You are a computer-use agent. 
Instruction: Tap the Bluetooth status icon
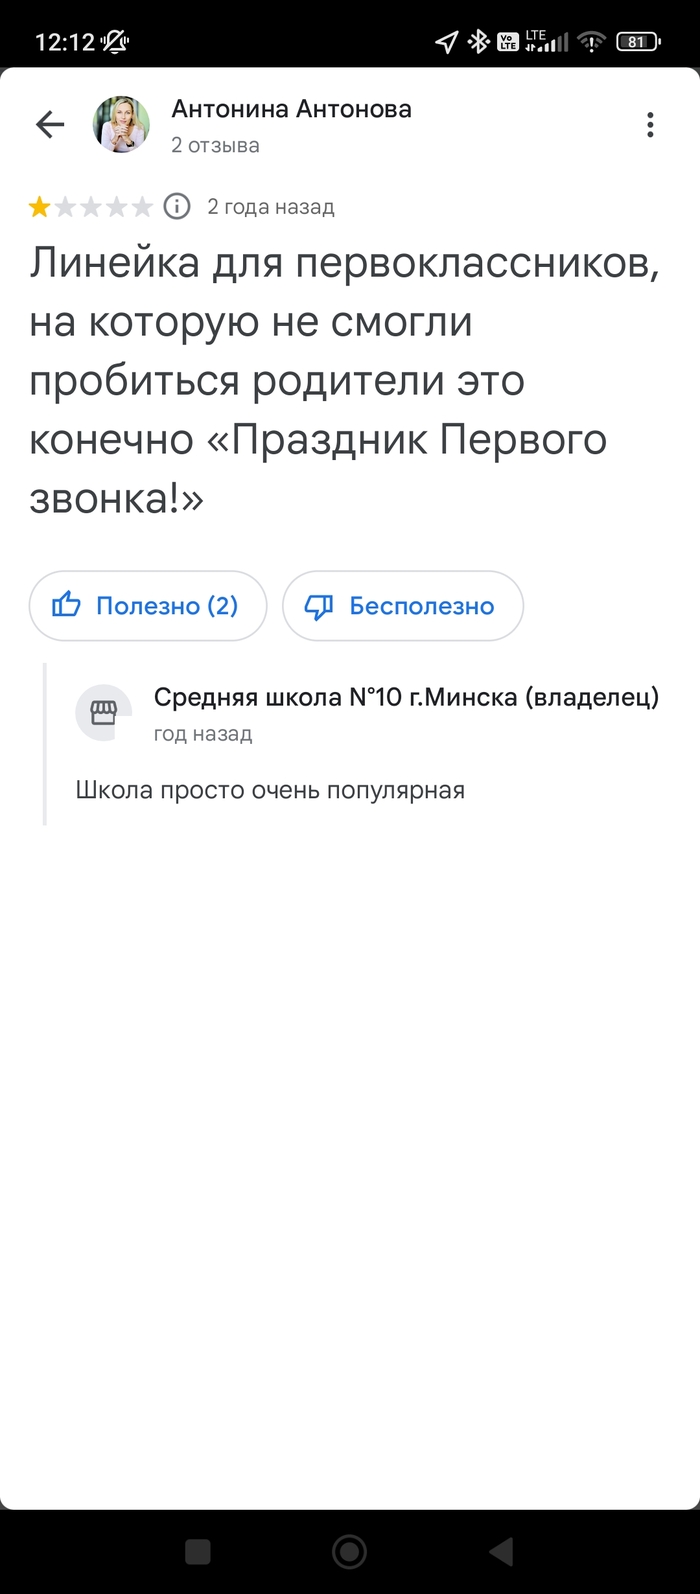click(x=479, y=42)
